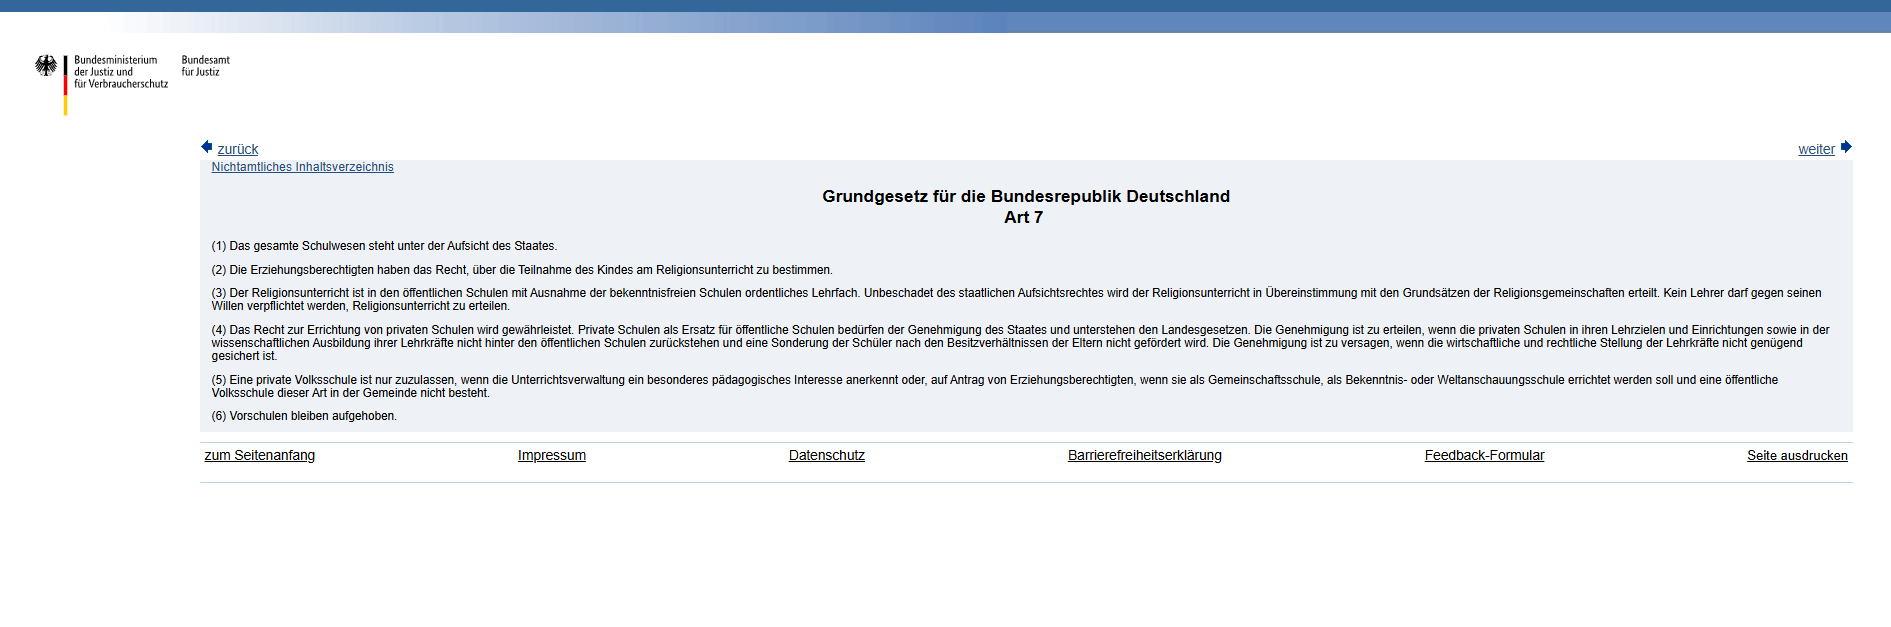This screenshot has height=627, width=1891.
Task: Go to next article via weiter
Action: click(x=1815, y=149)
